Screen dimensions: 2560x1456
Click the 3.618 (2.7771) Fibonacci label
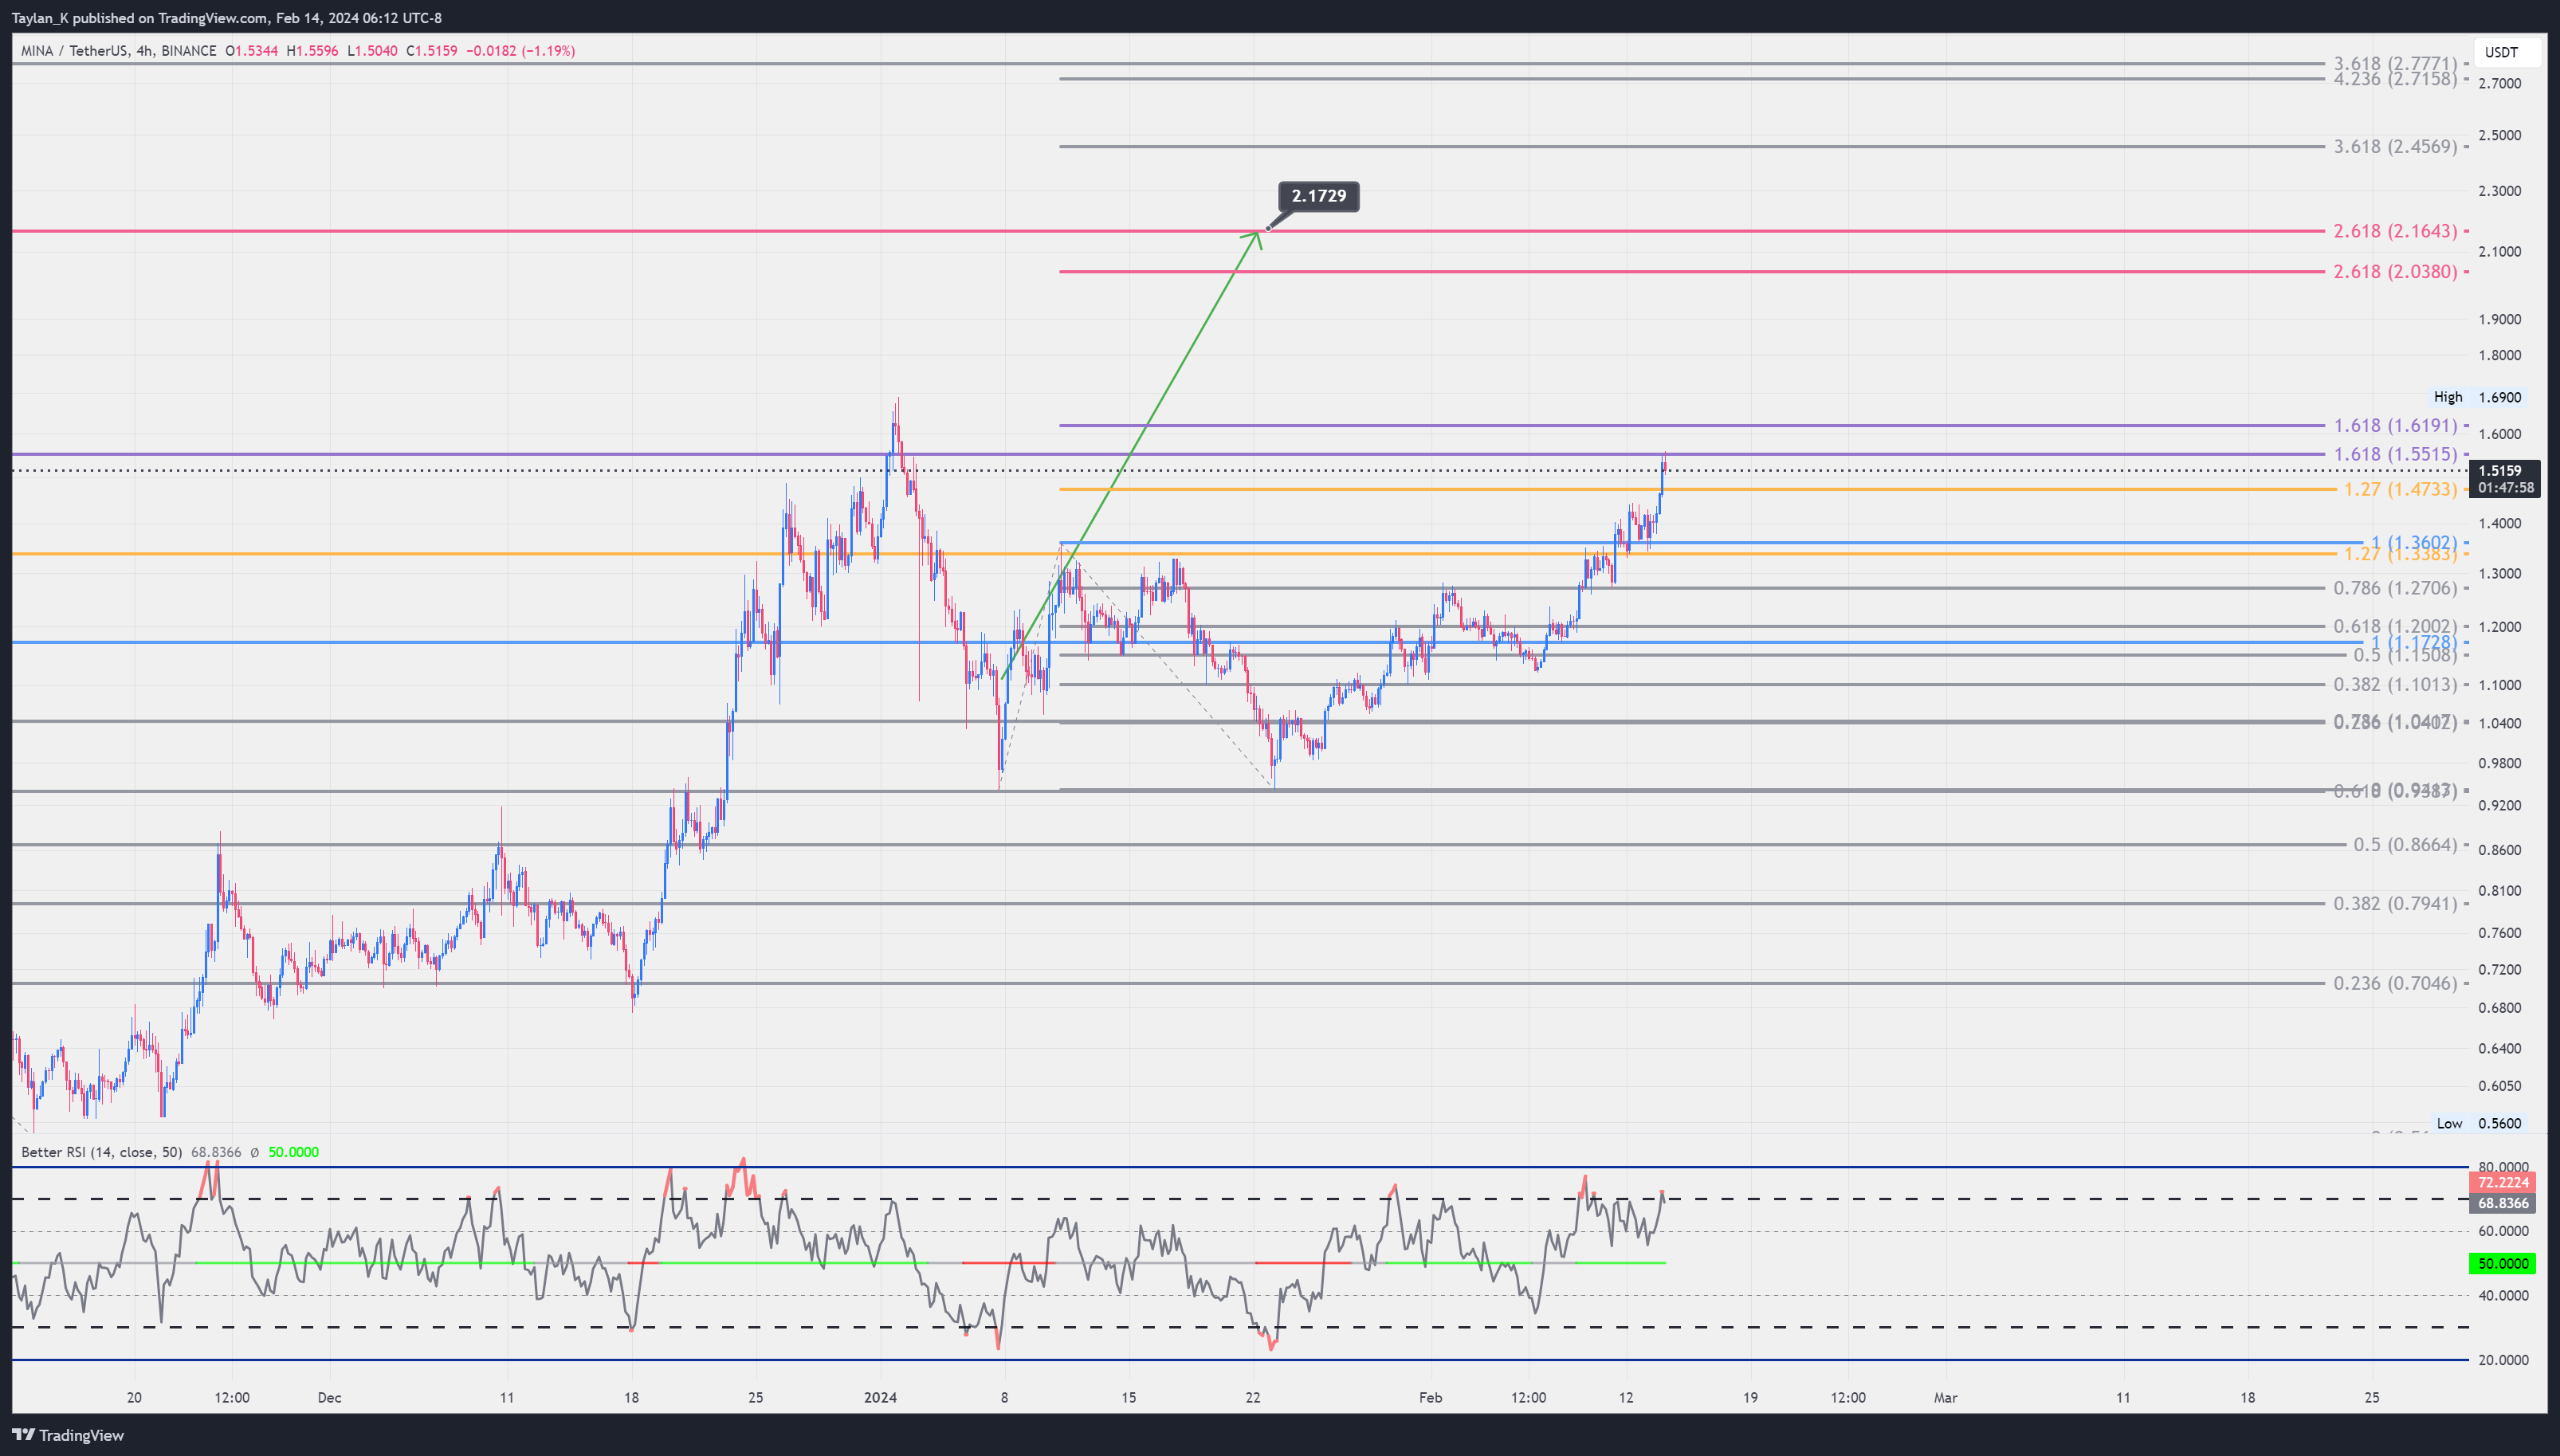(x=2395, y=63)
